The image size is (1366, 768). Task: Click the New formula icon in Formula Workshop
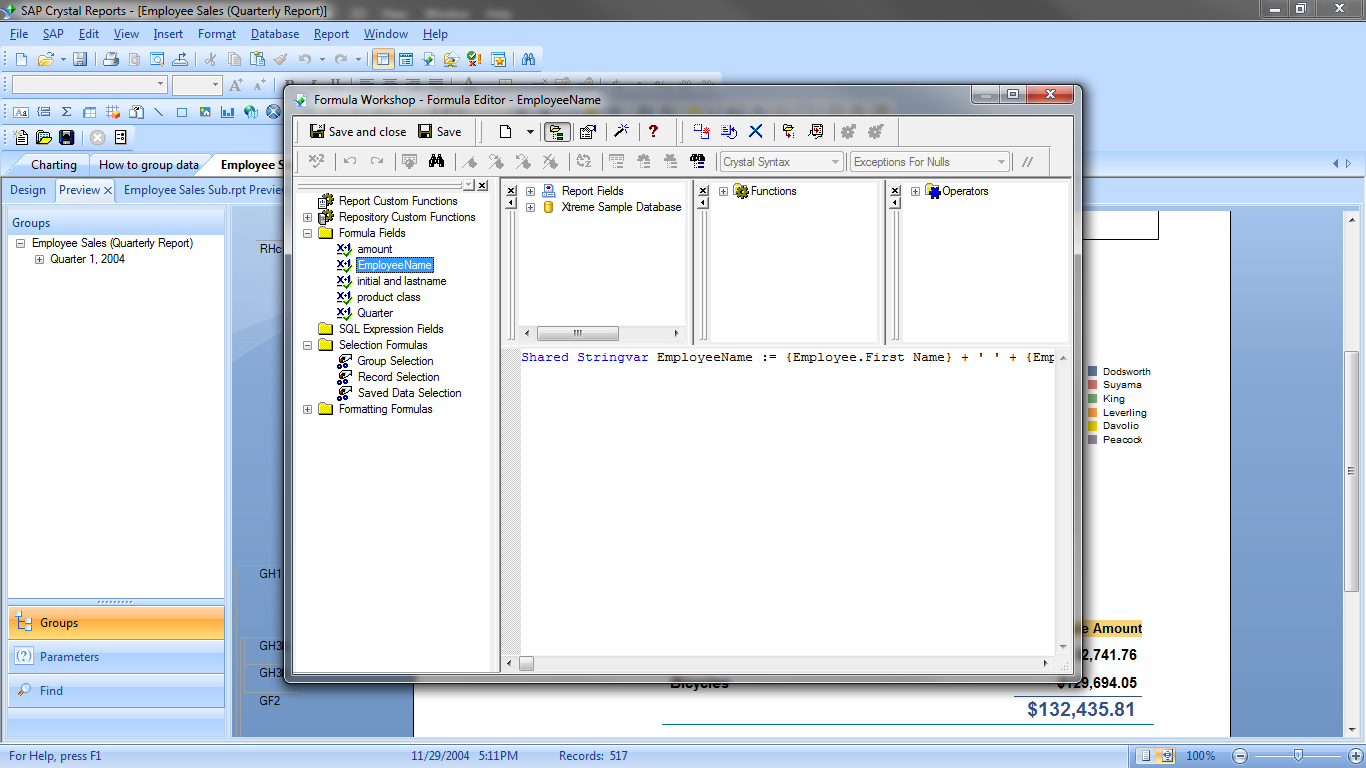tap(506, 131)
